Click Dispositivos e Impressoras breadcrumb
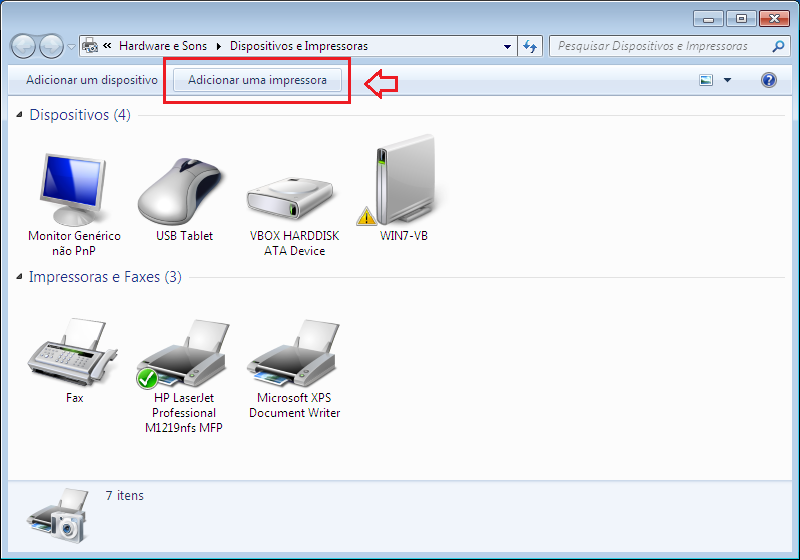800x560 pixels. tap(298, 46)
